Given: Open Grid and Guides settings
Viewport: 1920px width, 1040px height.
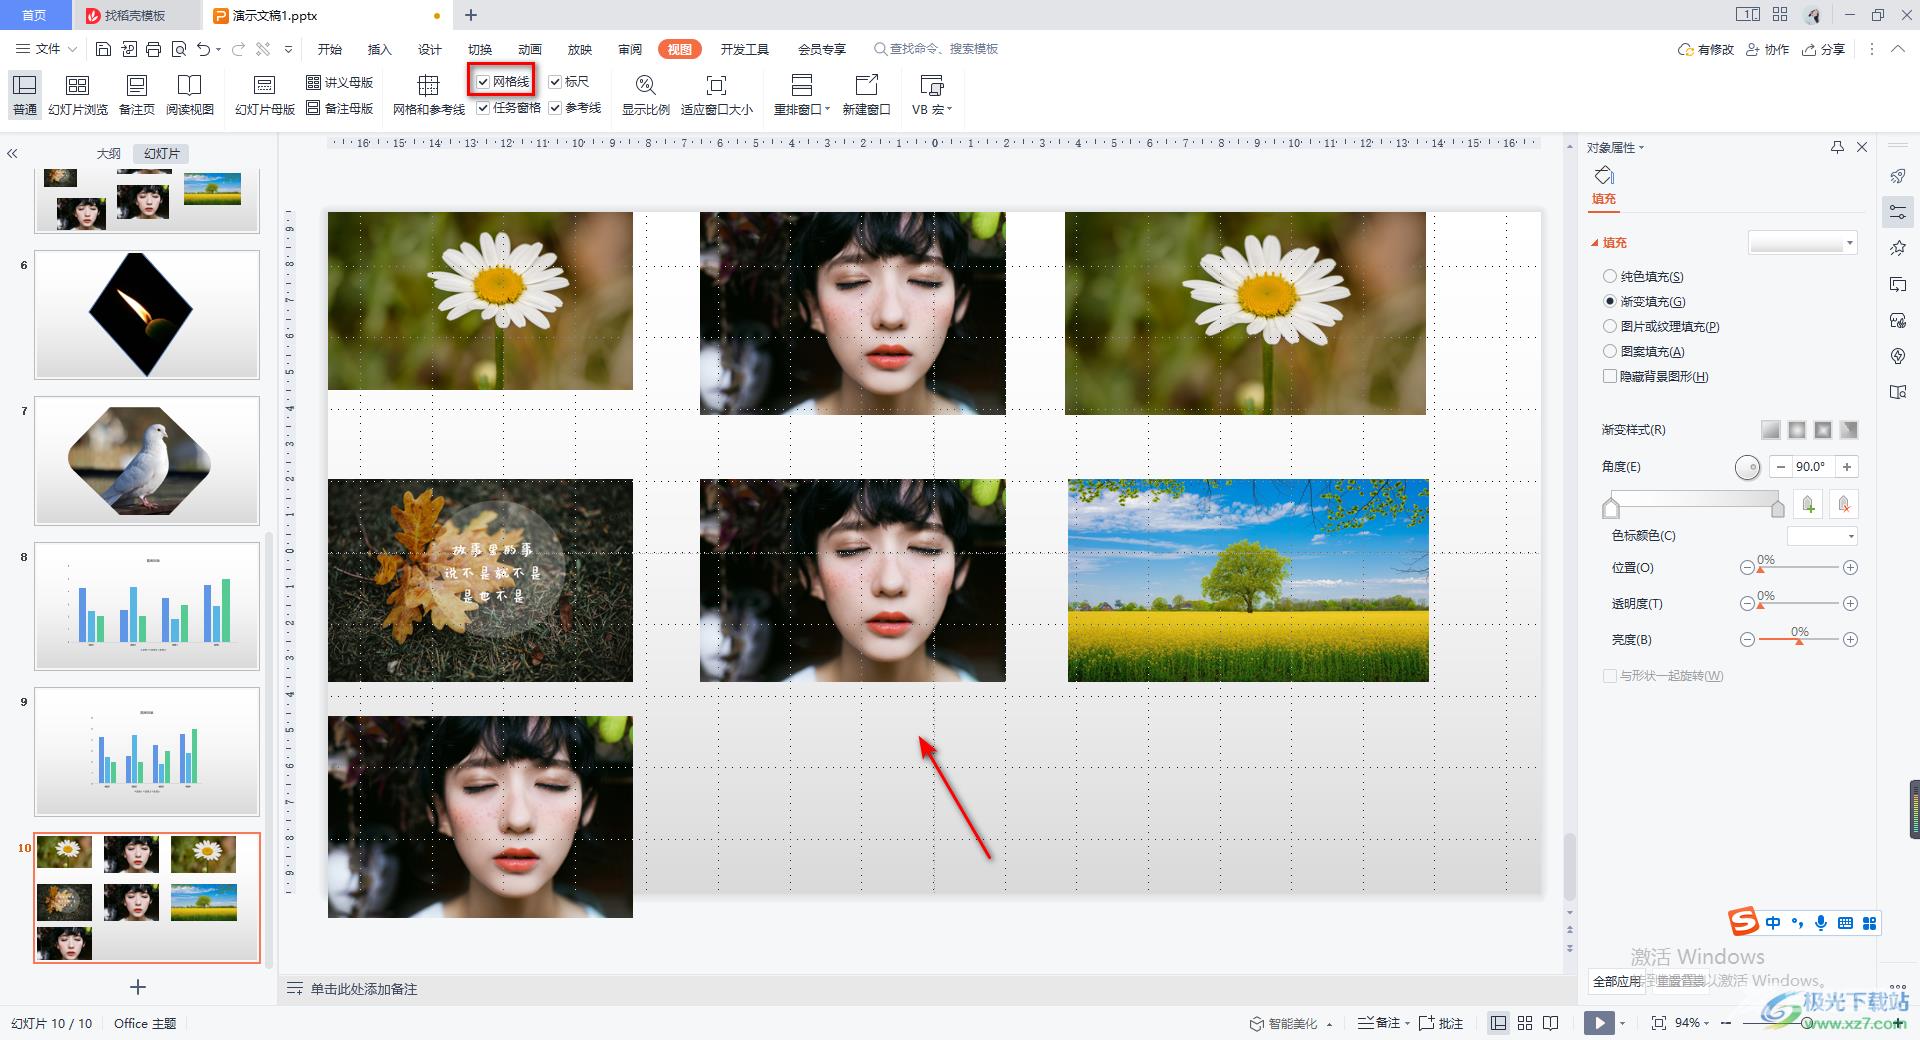Looking at the screenshot, I should [429, 95].
